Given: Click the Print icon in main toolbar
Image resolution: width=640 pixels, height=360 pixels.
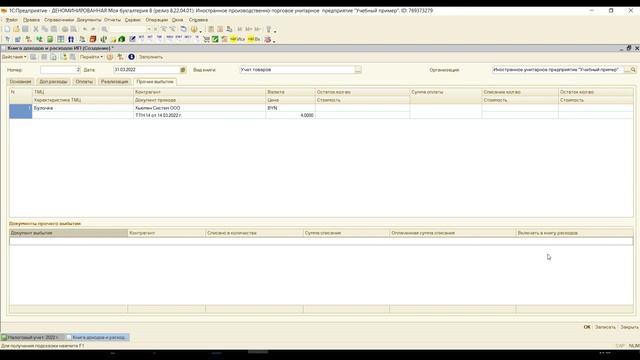Looking at the screenshot, I should click(x=65, y=29).
